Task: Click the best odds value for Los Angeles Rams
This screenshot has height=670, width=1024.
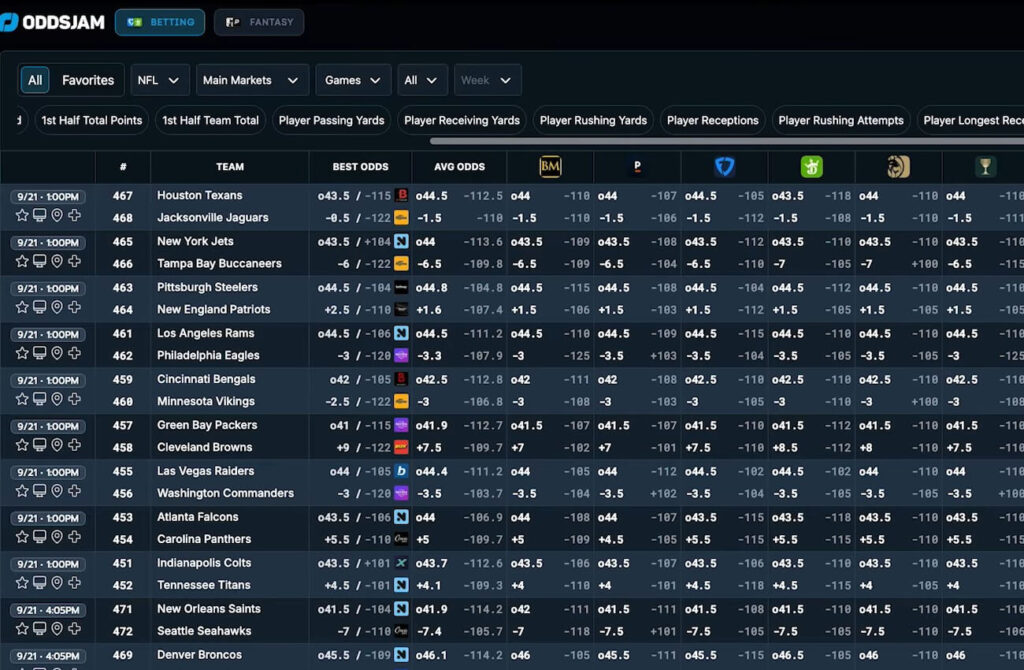Action: click(x=357, y=333)
